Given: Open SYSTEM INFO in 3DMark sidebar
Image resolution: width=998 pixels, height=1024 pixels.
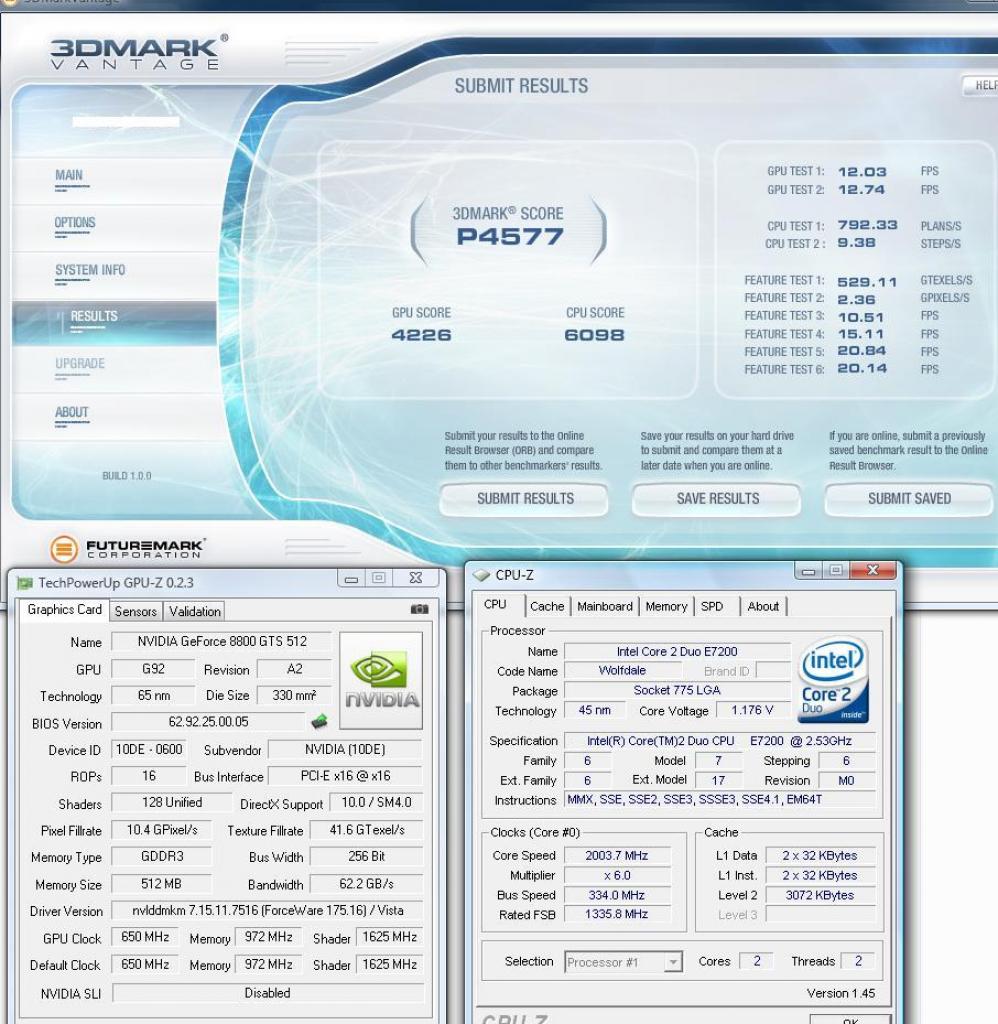Looking at the screenshot, I should click(89, 270).
